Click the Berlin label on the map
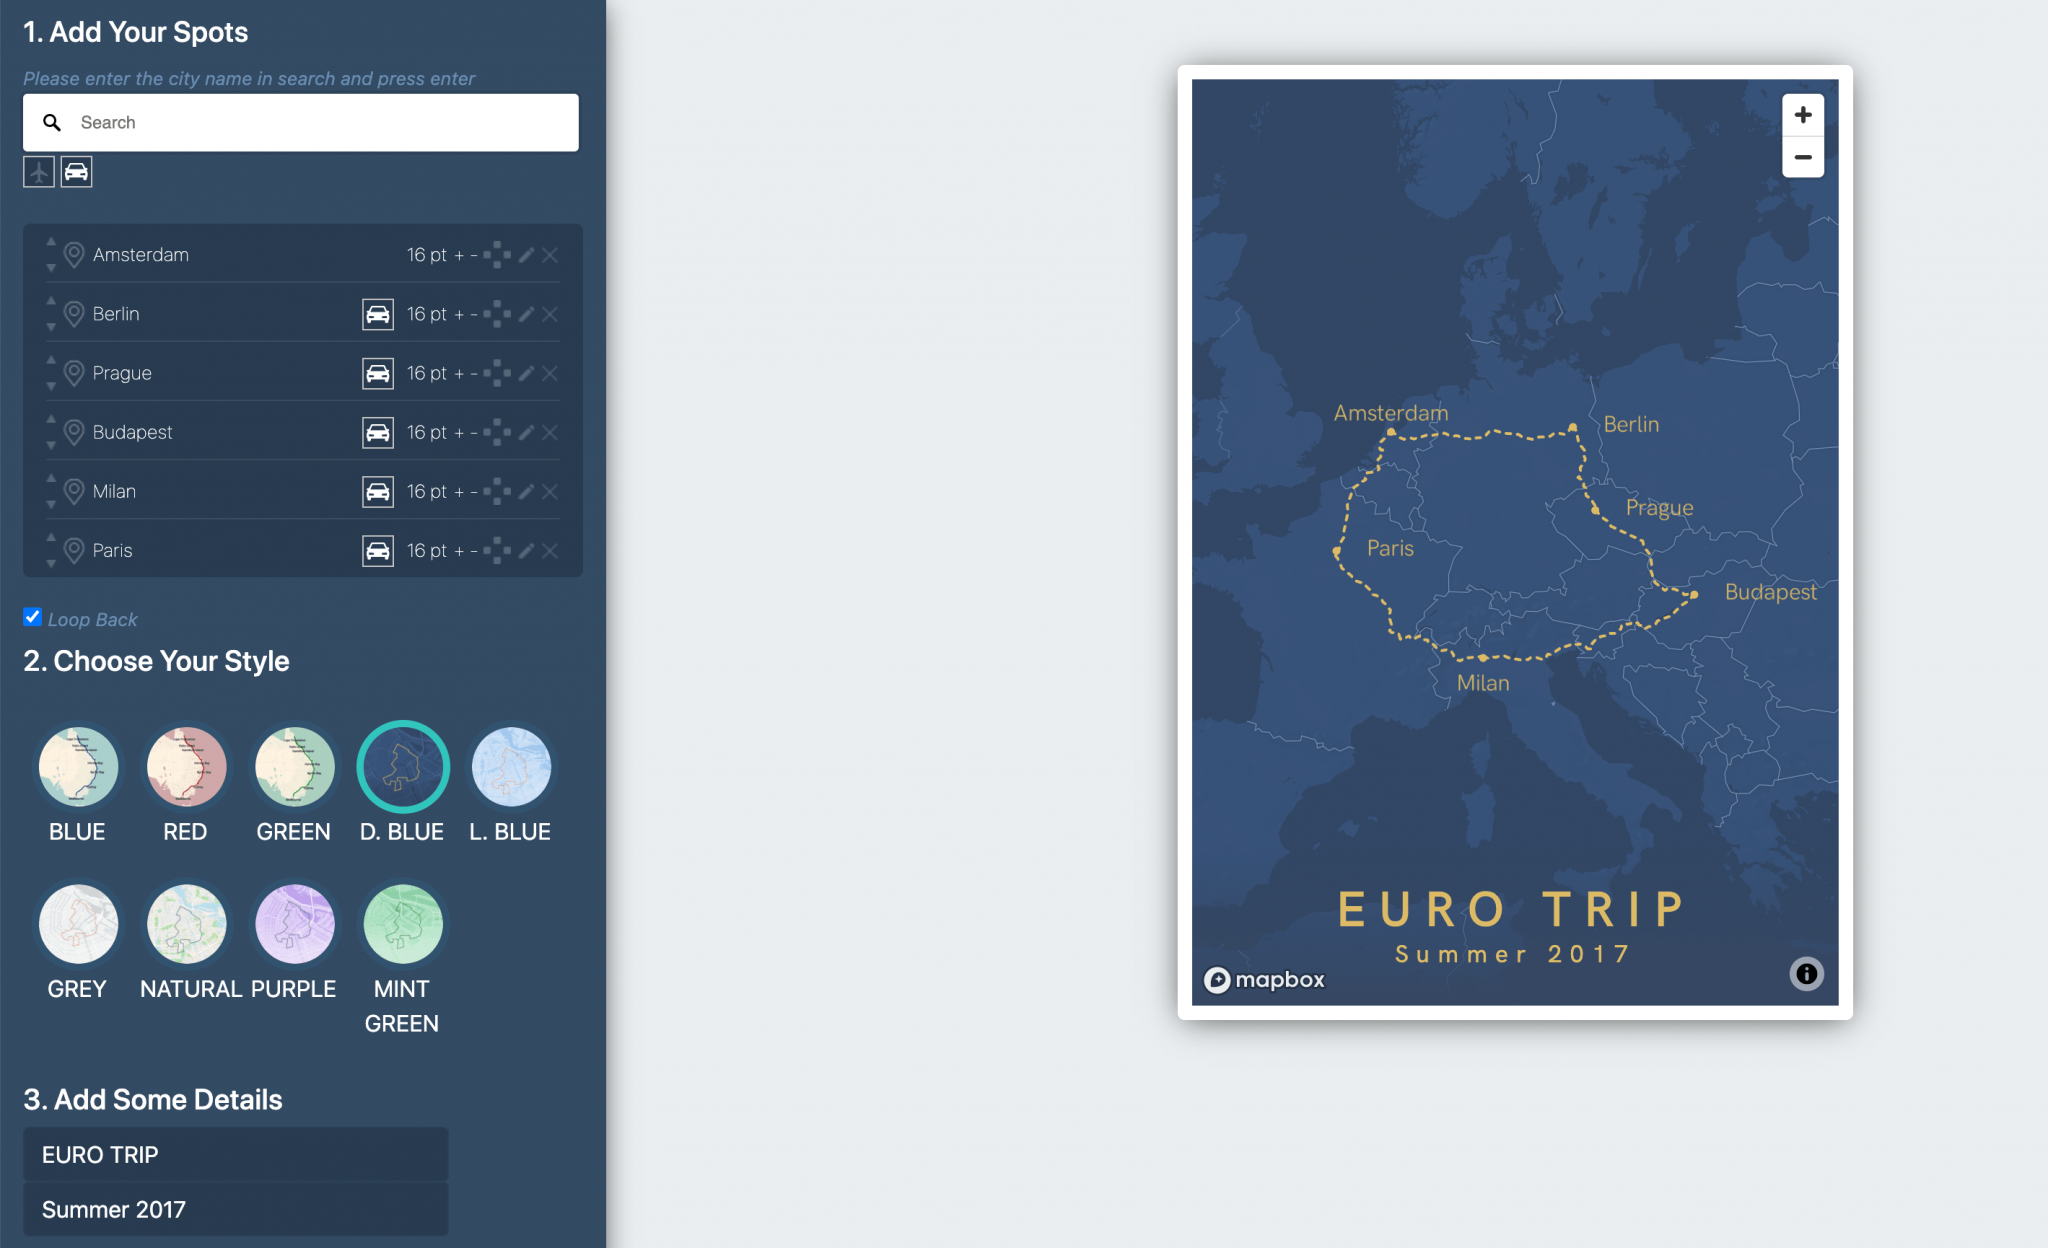 click(x=1631, y=424)
